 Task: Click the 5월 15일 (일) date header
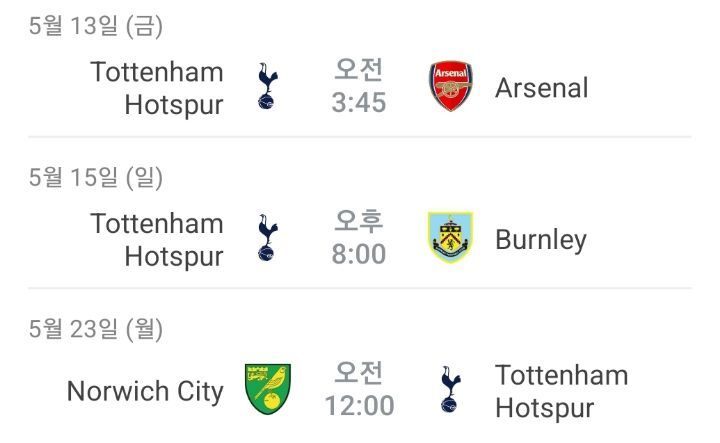click(96, 177)
